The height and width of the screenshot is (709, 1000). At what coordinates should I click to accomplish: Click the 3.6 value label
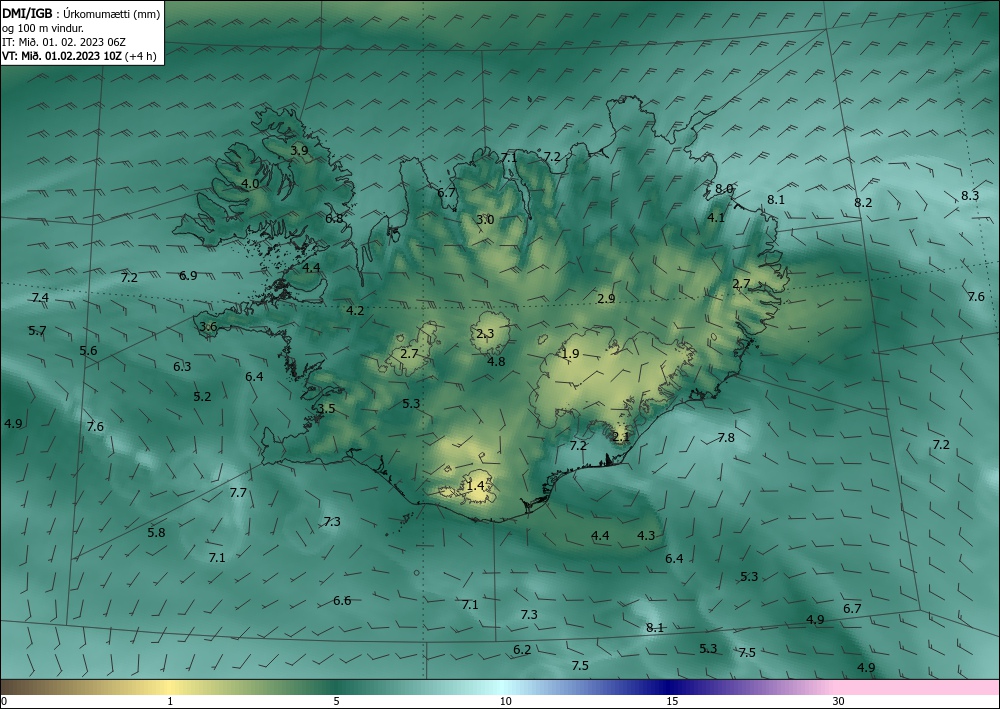209,327
